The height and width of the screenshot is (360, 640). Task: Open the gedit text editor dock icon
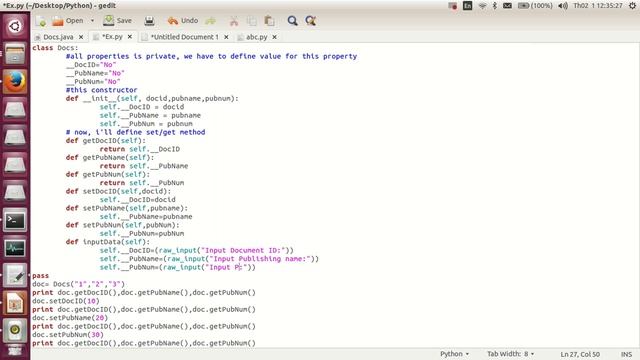tap(15, 276)
